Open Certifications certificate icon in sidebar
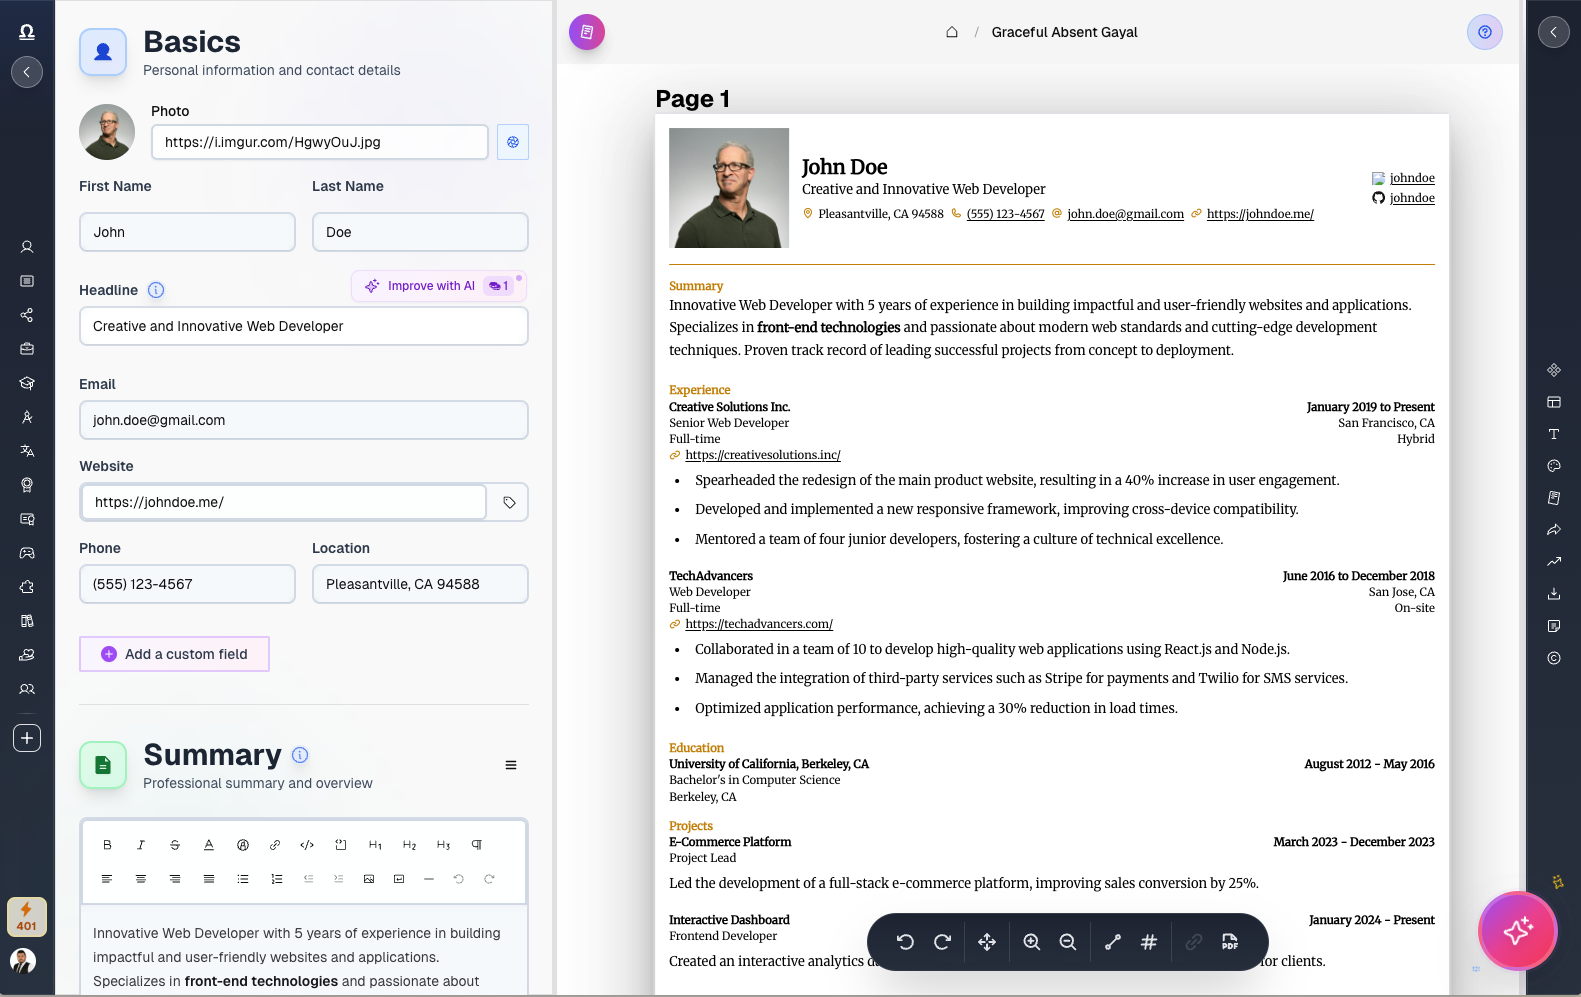1581x997 pixels. tap(27, 519)
